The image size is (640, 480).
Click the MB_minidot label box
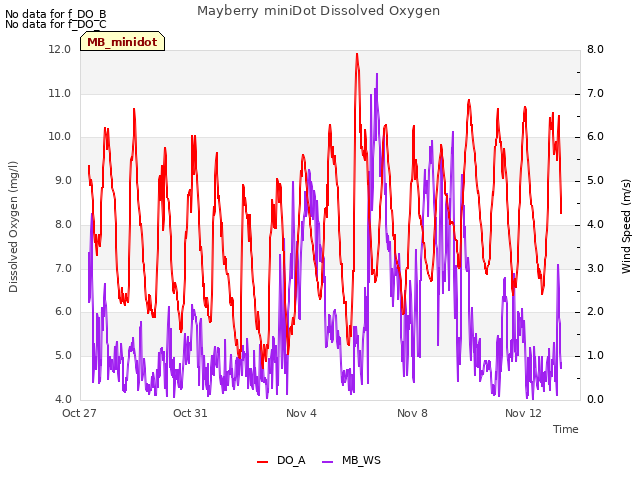122,41
